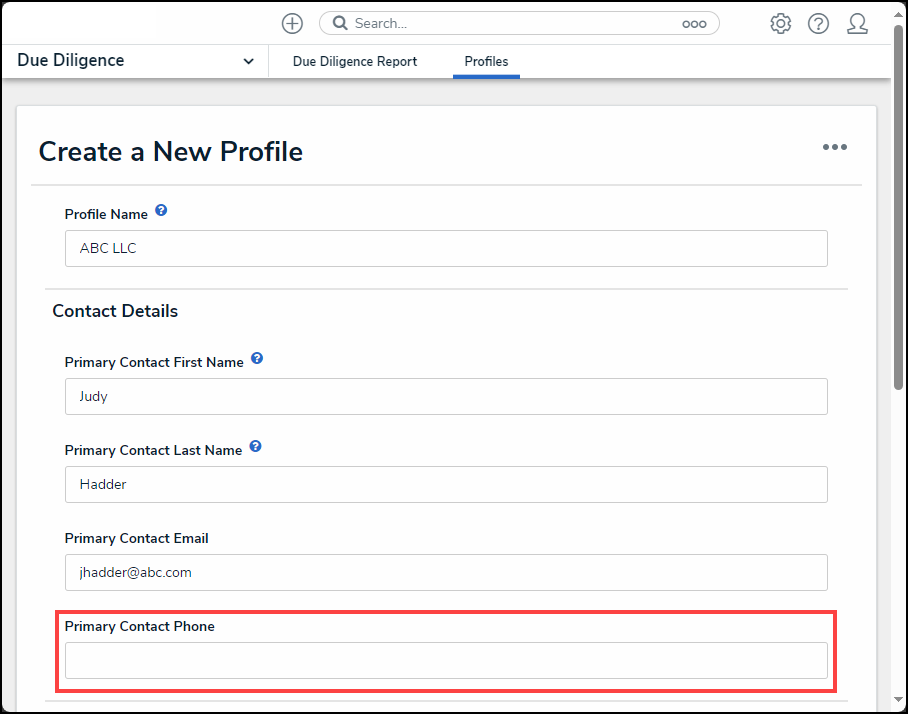Click the three-dots icon in search bar

tap(694, 24)
